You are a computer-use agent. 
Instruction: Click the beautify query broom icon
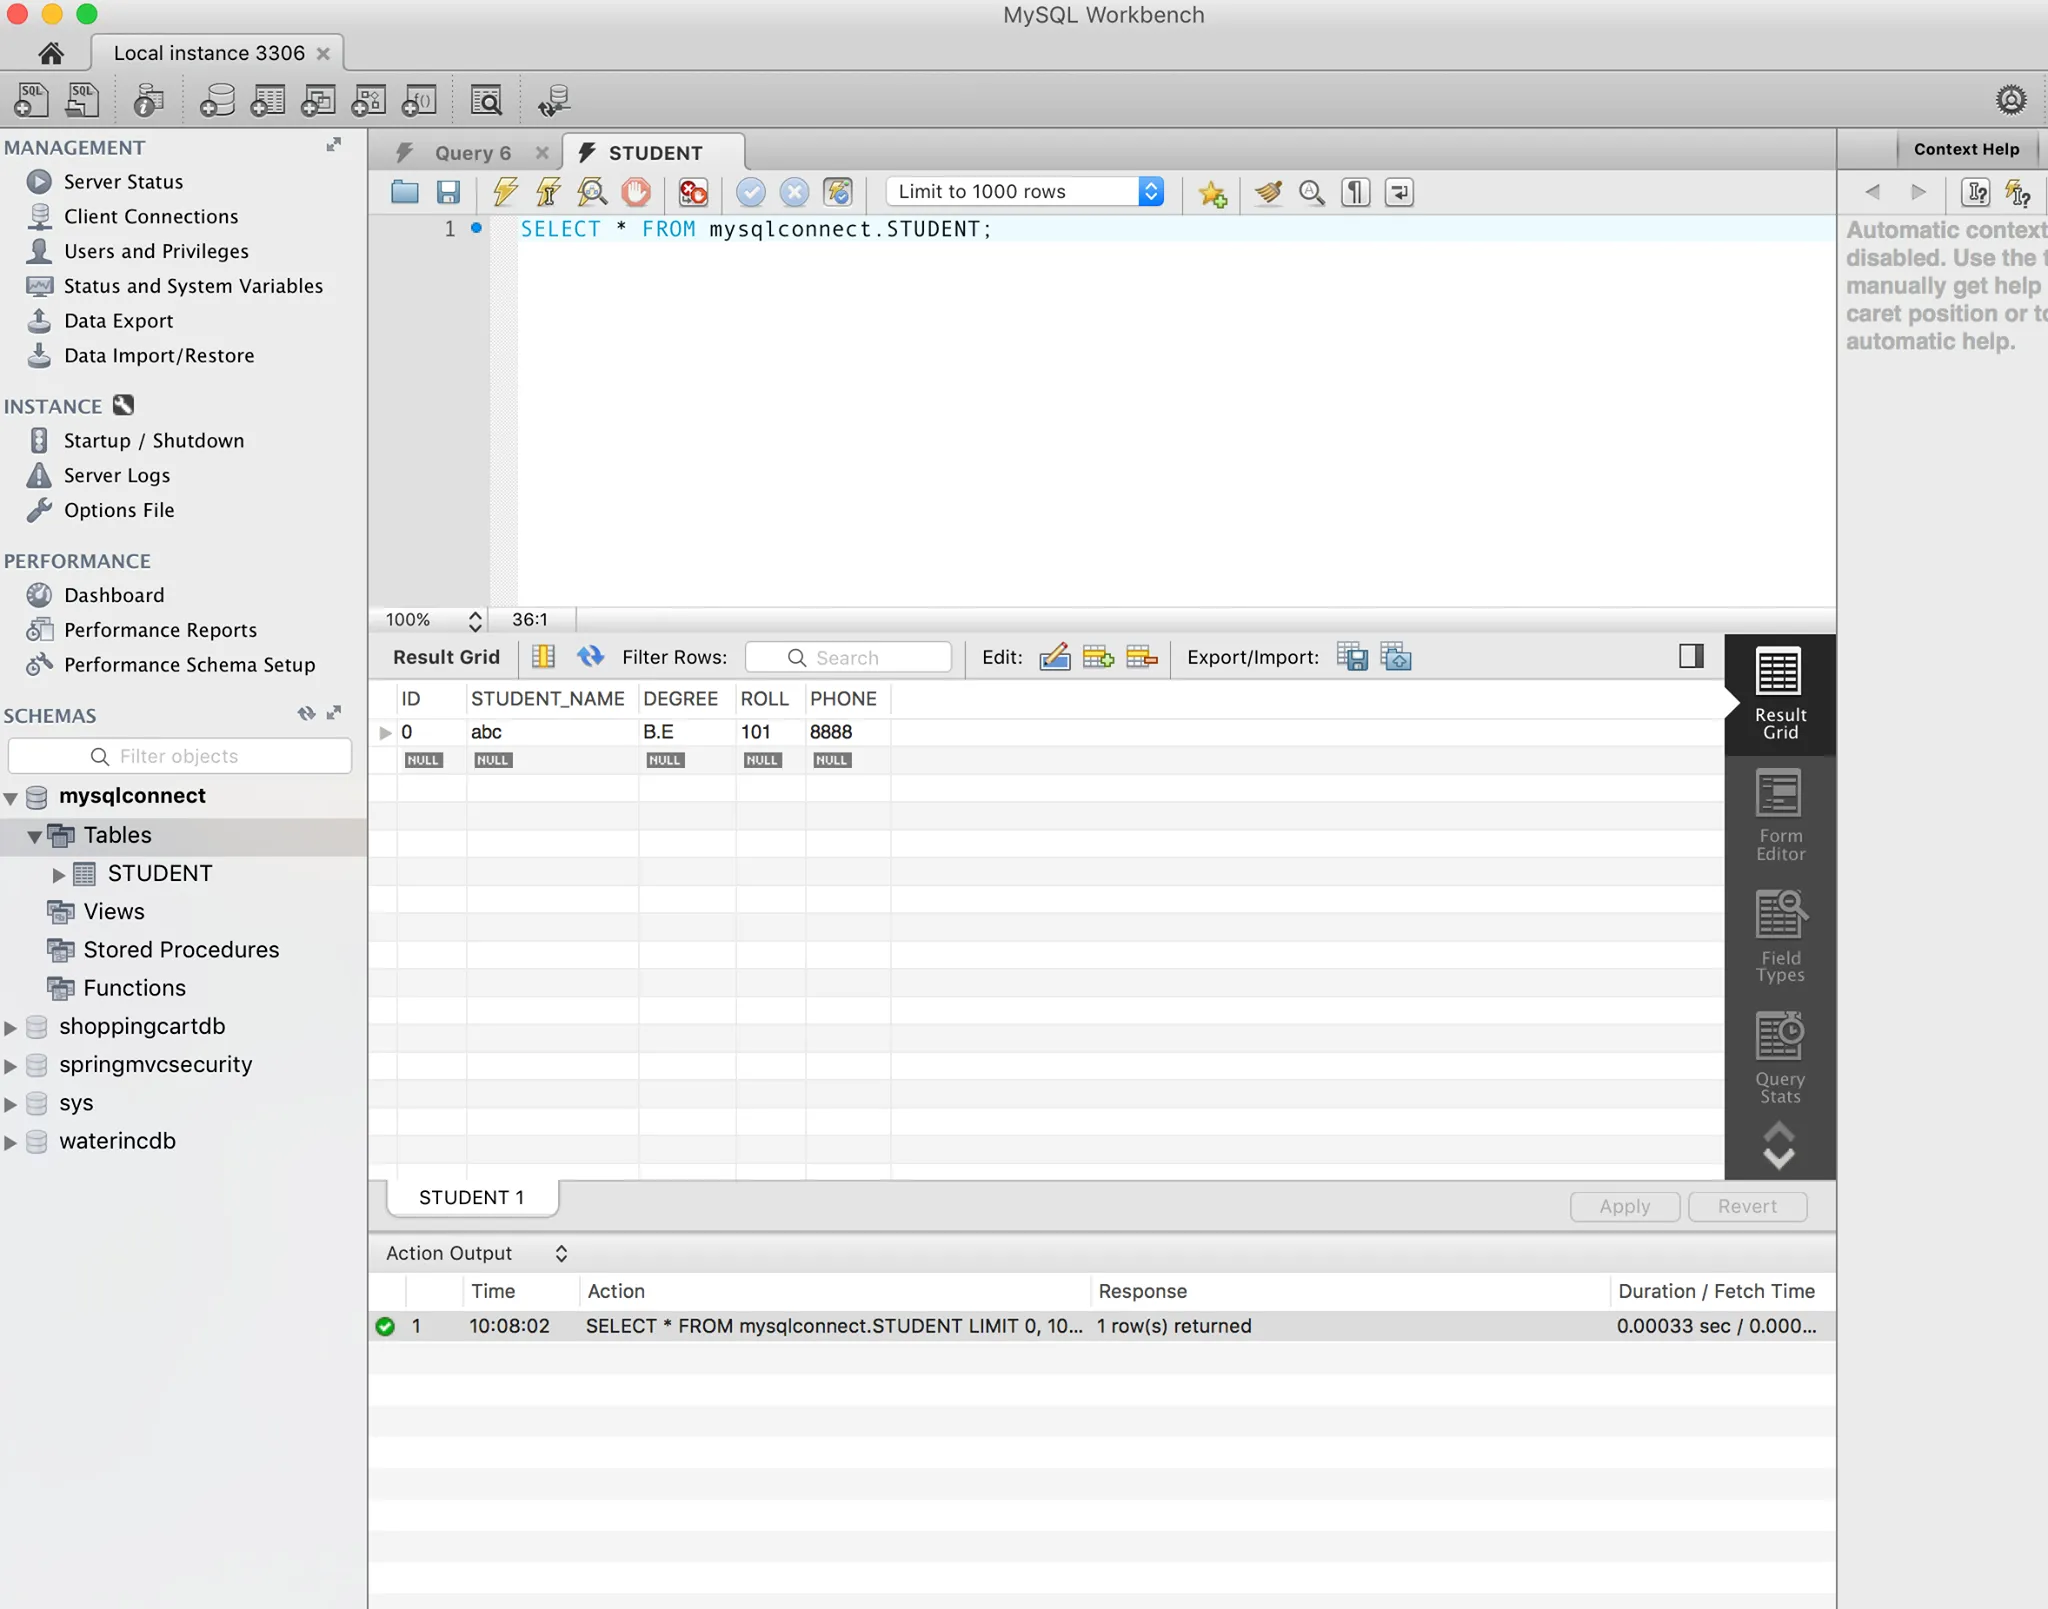coord(1268,192)
